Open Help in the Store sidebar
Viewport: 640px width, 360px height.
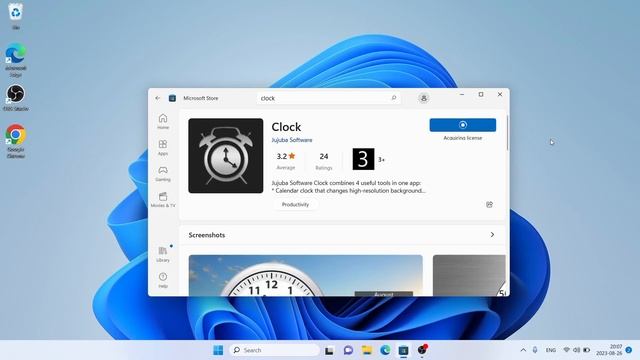click(163, 280)
